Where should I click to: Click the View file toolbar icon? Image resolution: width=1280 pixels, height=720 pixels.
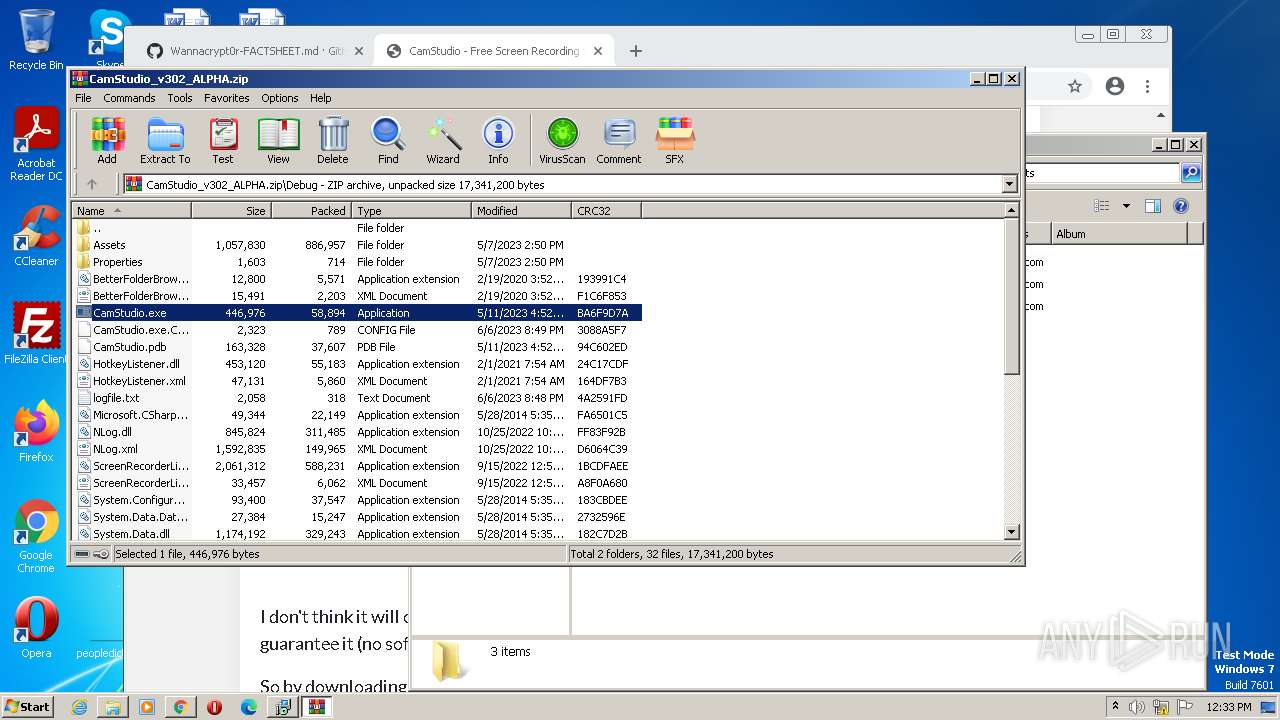click(x=278, y=141)
